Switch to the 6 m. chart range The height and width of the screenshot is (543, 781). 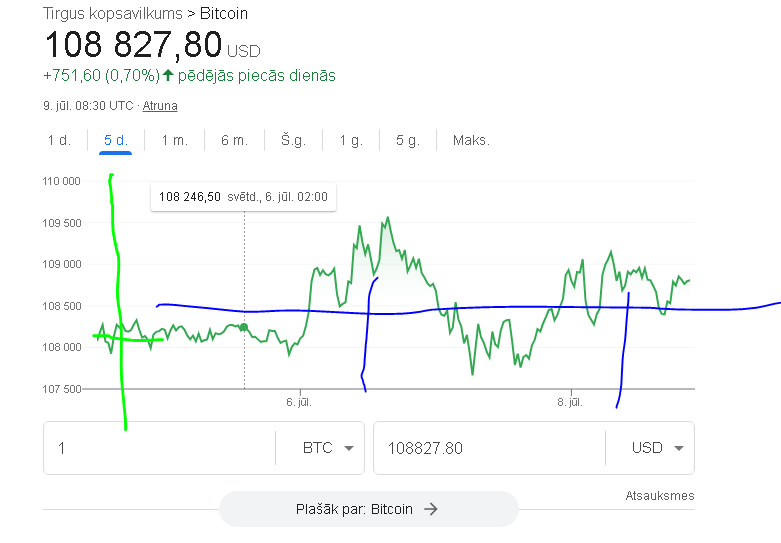[x=234, y=140]
